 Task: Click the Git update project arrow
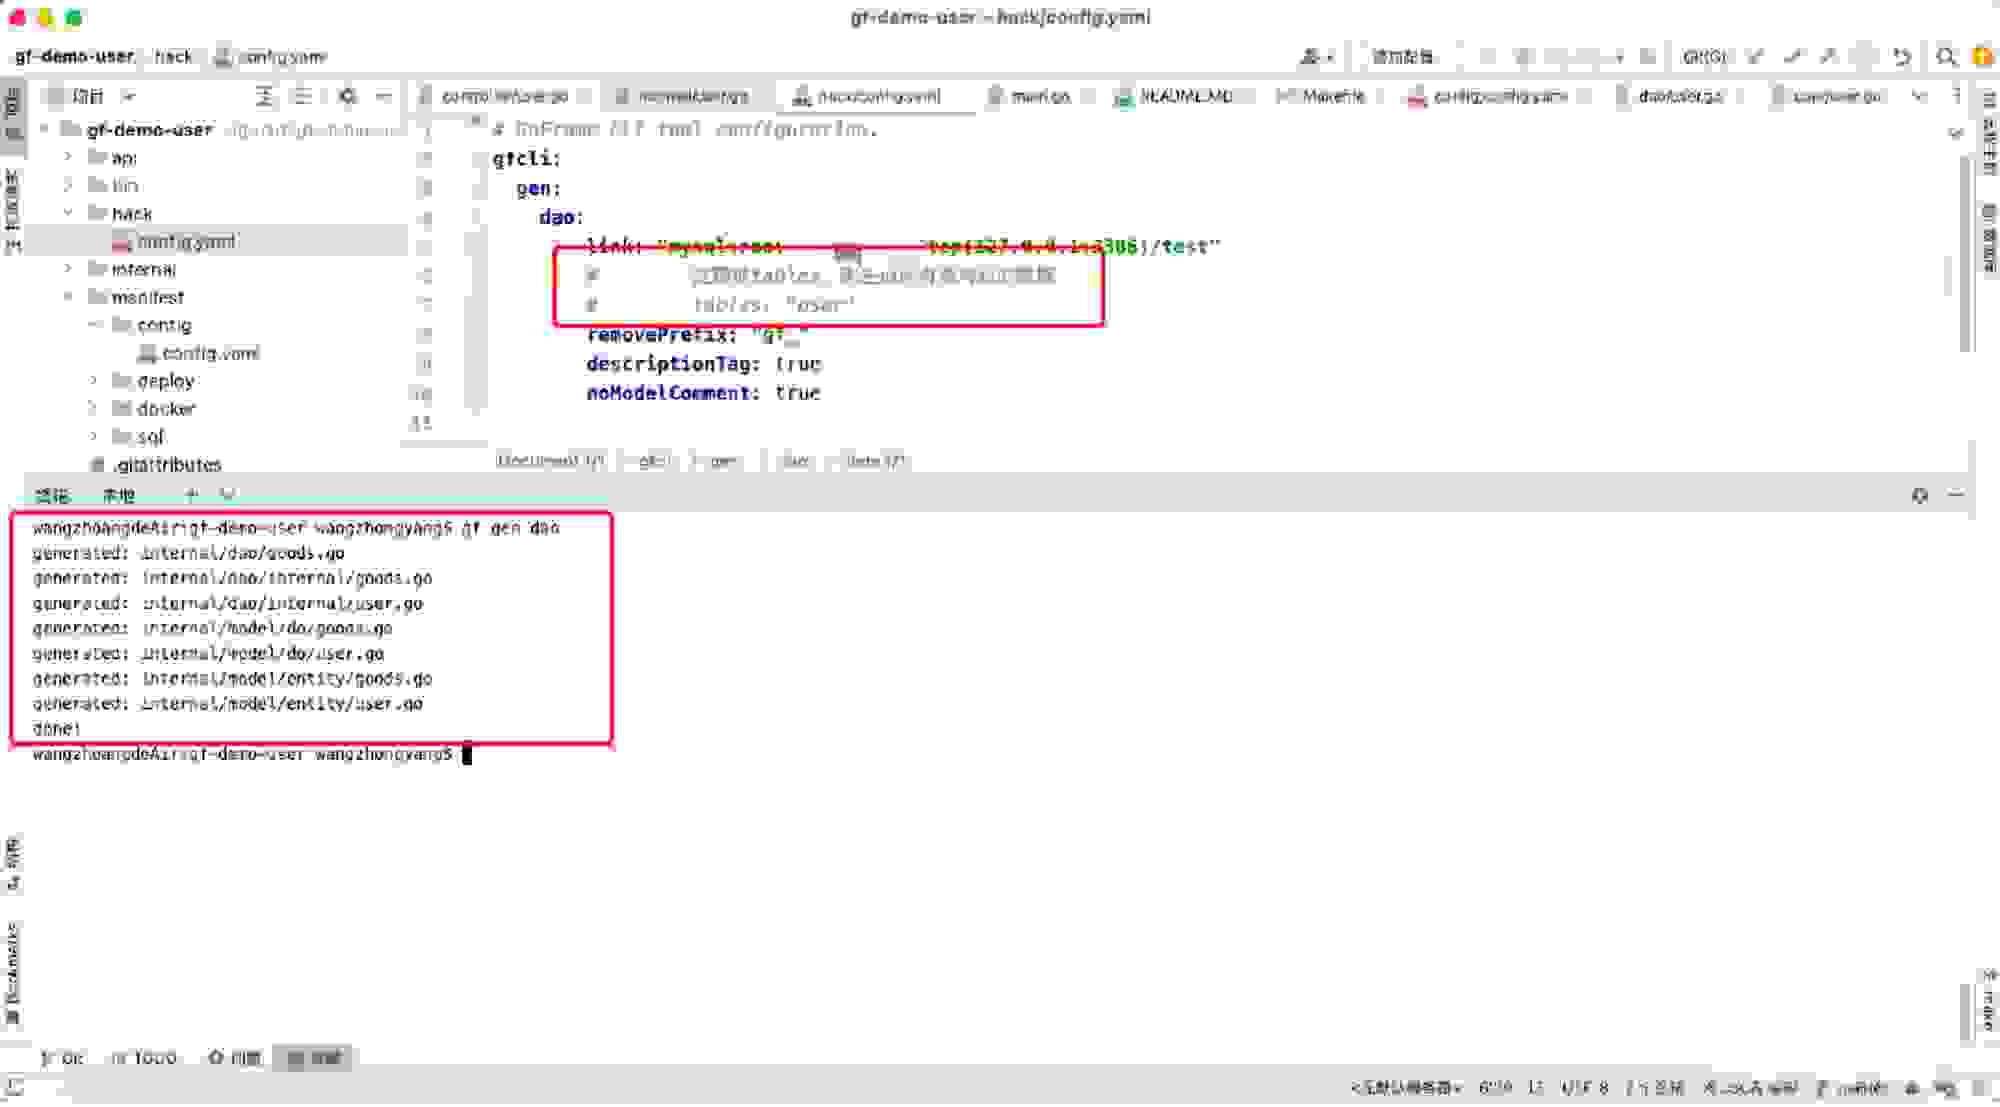[1755, 57]
